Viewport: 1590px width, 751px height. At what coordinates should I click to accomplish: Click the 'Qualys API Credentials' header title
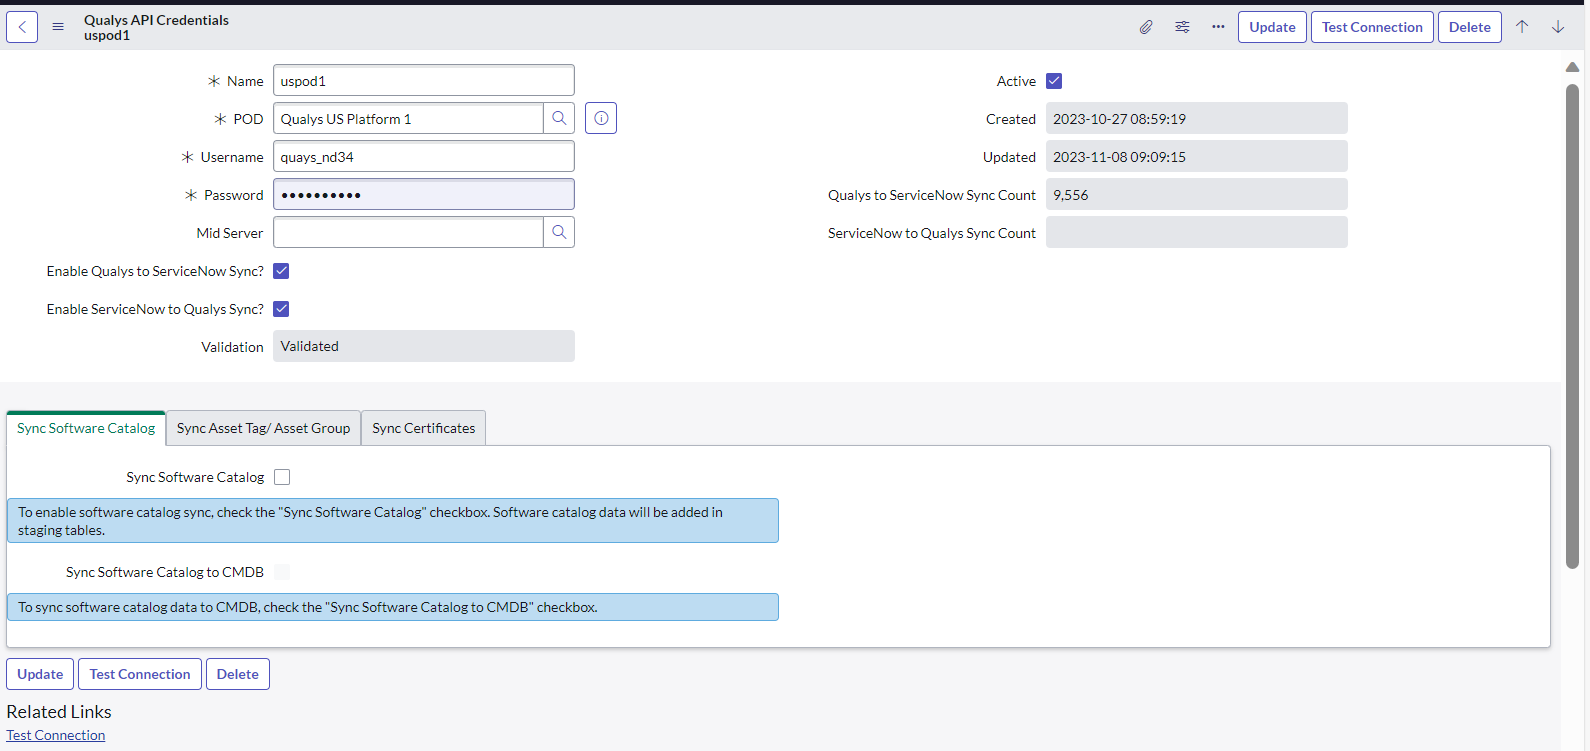[156, 20]
